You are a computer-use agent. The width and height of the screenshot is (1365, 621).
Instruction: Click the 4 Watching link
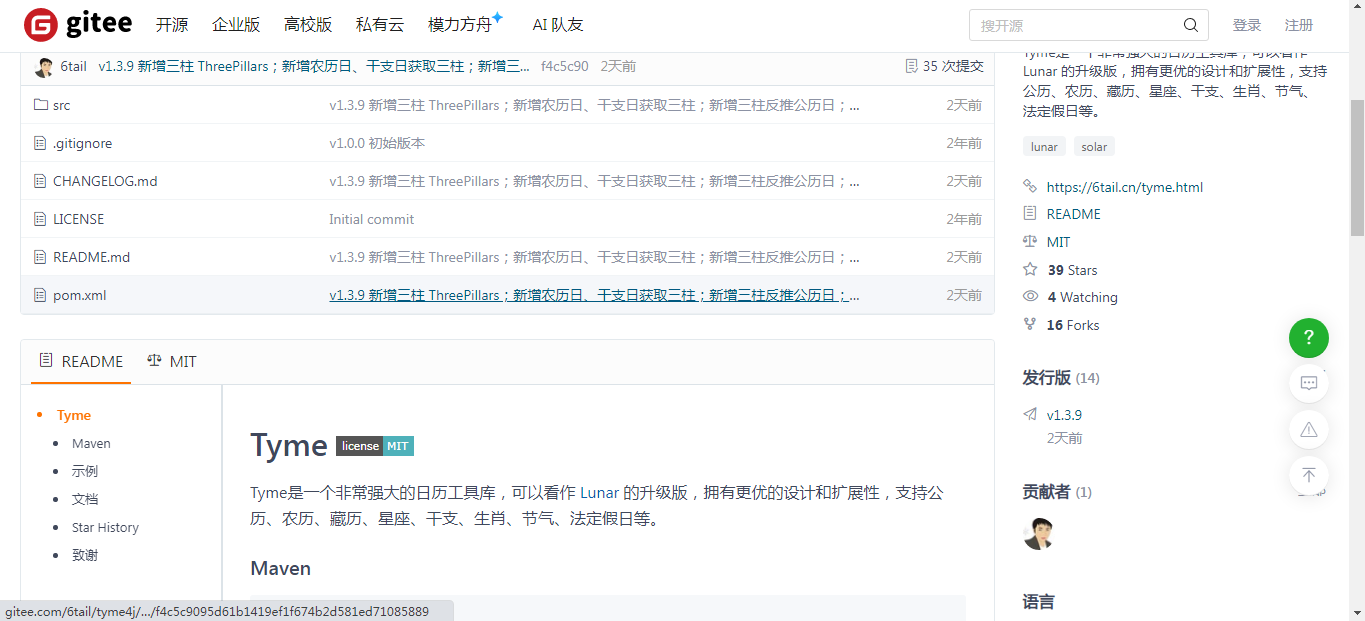[x=1082, y=297]
